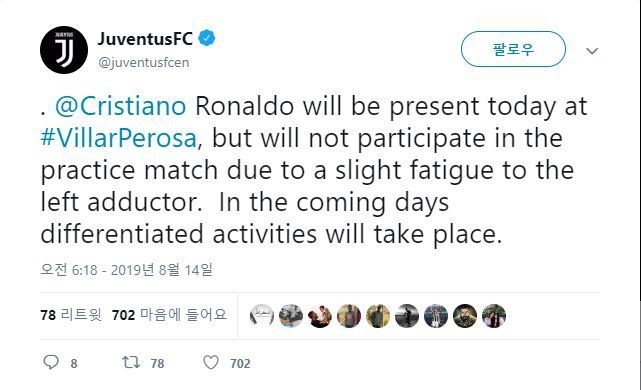Click the last liker avatar thumbnail
The image size is (641, 390).
(x=494, y=316)
